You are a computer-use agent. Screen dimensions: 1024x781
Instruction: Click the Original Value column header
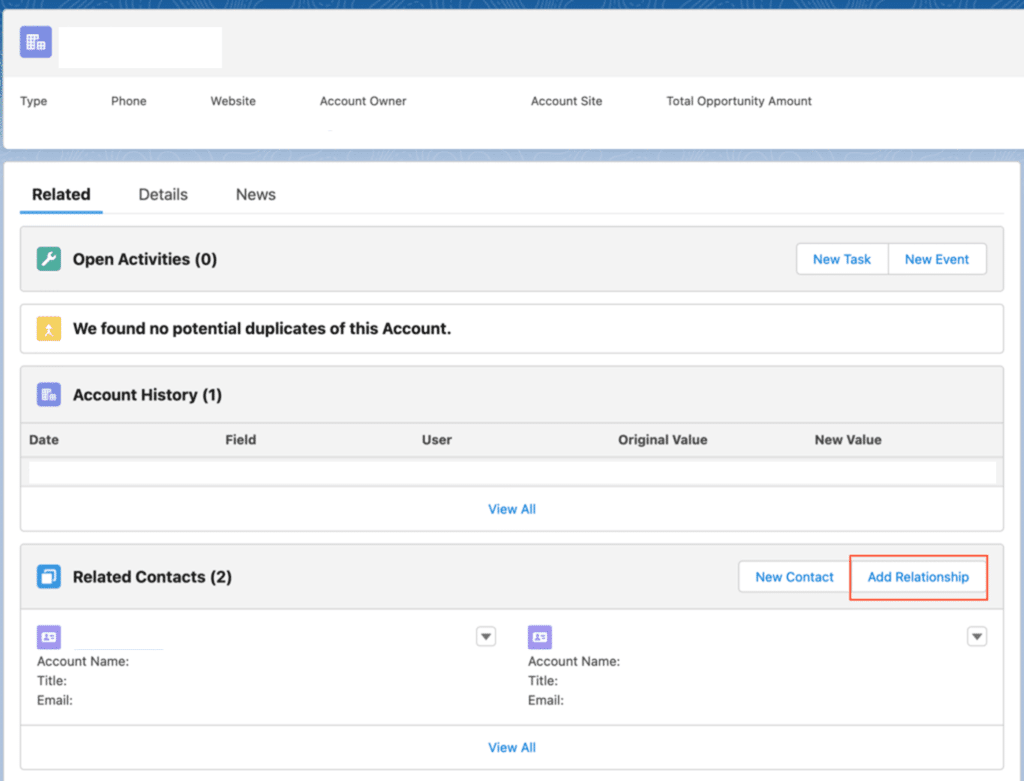tap(663, 440)
